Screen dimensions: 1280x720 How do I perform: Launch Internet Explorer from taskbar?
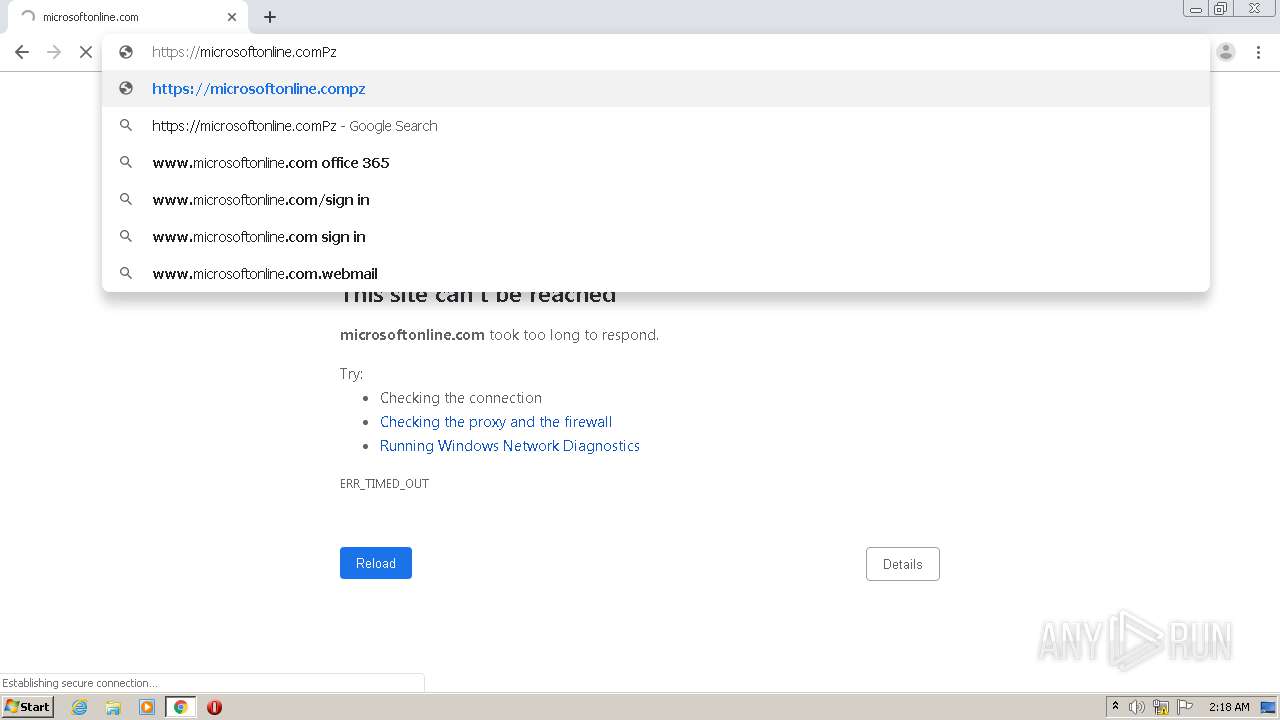pyautogui.click(x=80, y=707)
